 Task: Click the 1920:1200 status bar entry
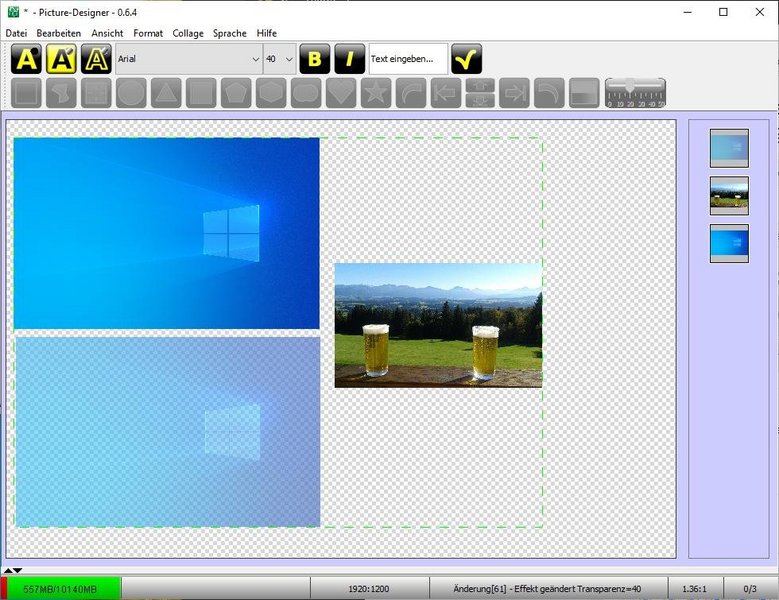click(x=369, y=589)
